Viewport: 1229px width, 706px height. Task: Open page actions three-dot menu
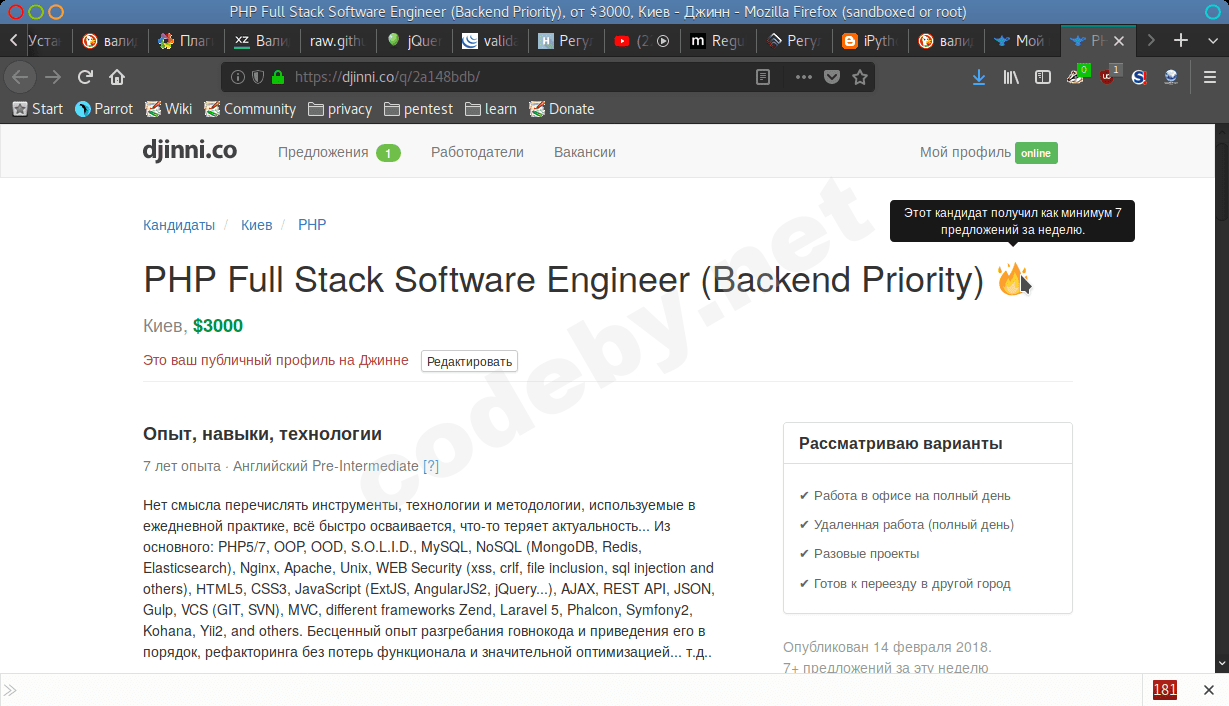click(x=804, y=77)
